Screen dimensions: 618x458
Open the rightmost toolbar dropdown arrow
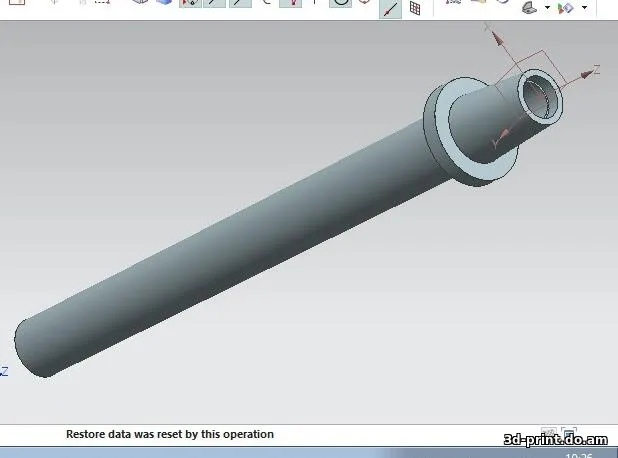584,8
